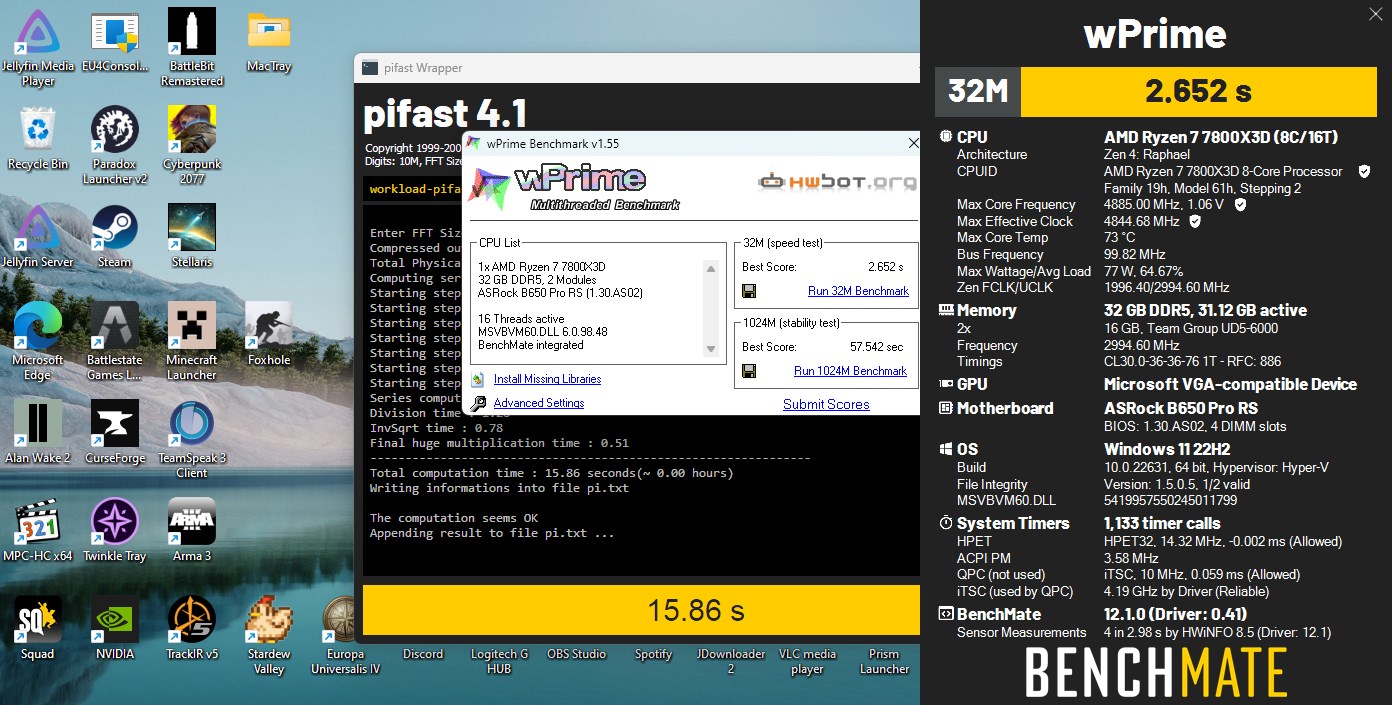The image size is (1392, 705).
Task: Click the pifast Wrapper title bar
Action: pyautogui.click(x=636, y=68)
